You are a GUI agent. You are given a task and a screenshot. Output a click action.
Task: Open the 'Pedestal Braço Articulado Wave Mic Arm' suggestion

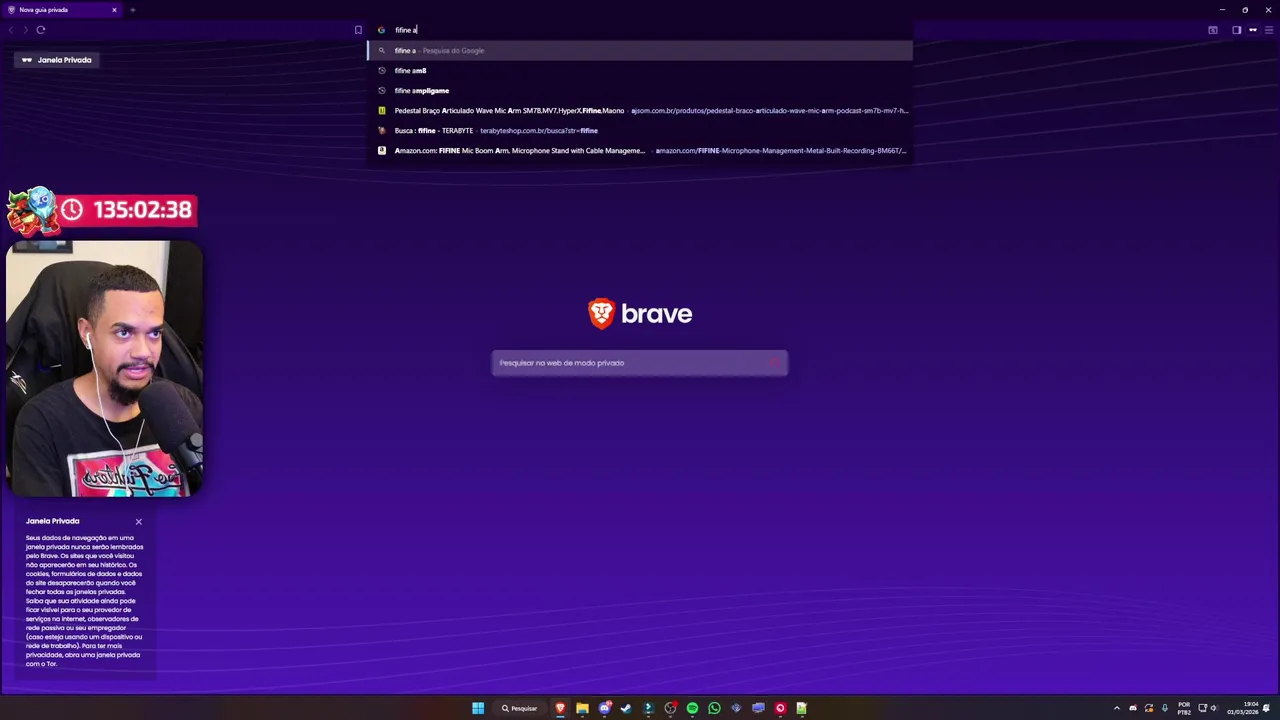point(640,110)
